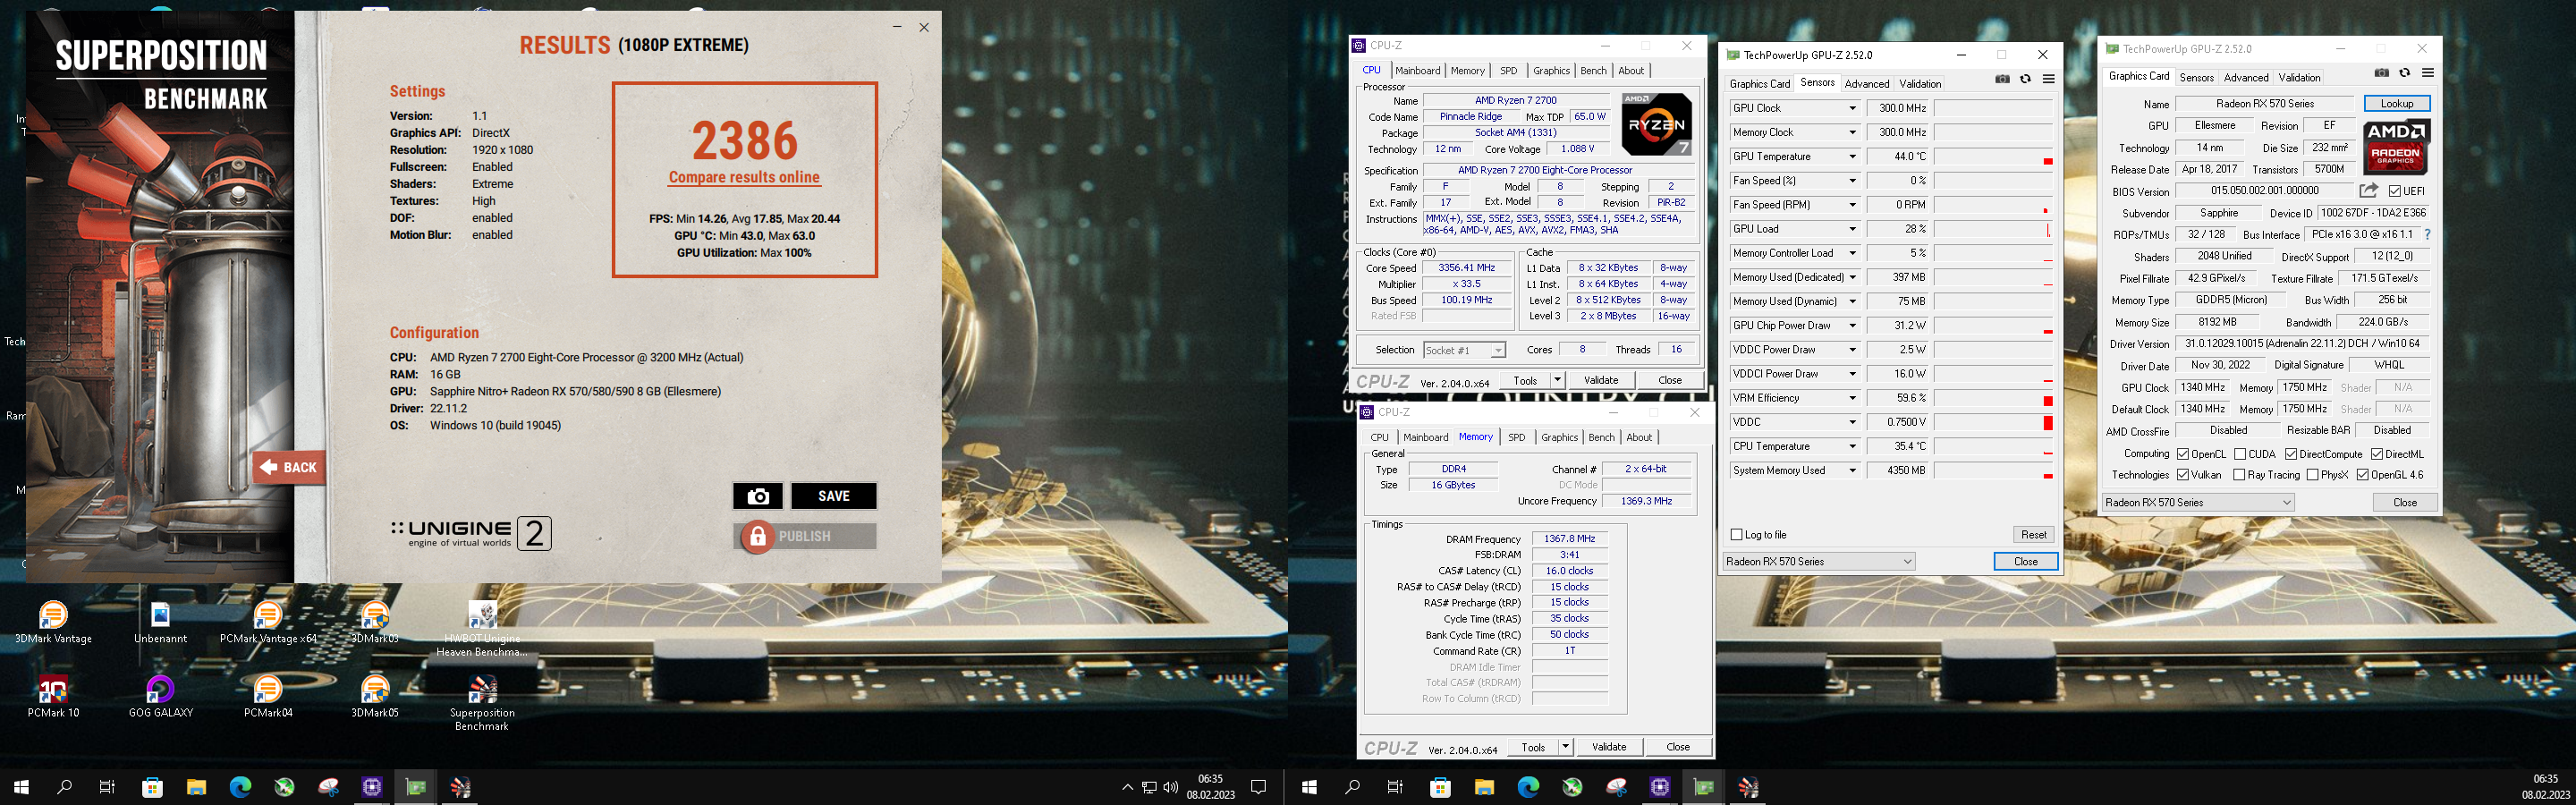
Task: Toggle the DirectML checkbox
Action: click(x=2376, y=454)
